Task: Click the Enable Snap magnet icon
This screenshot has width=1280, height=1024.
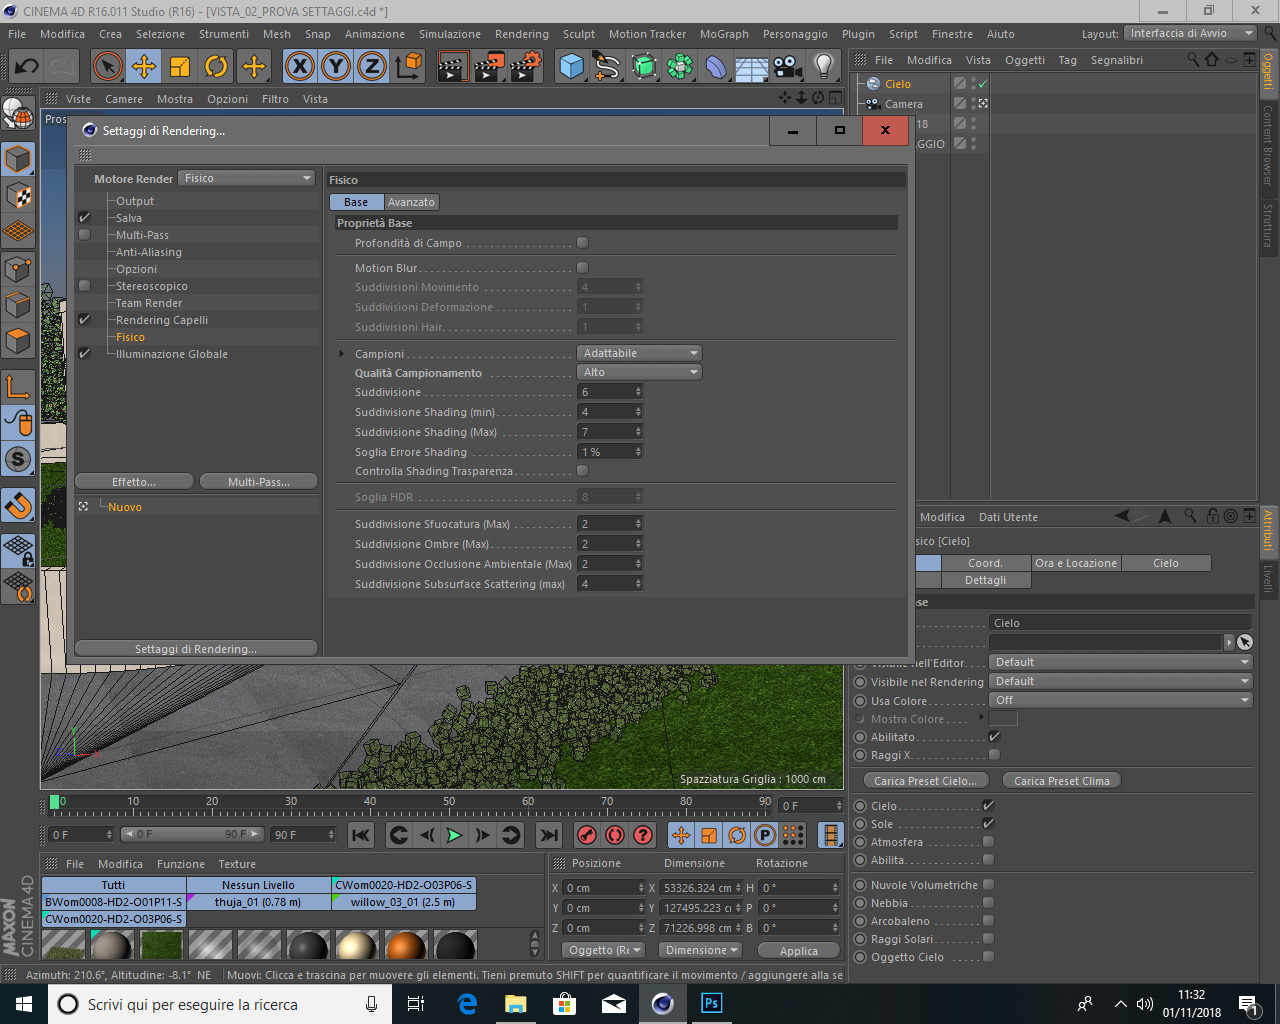Action: tap(18, 505)
